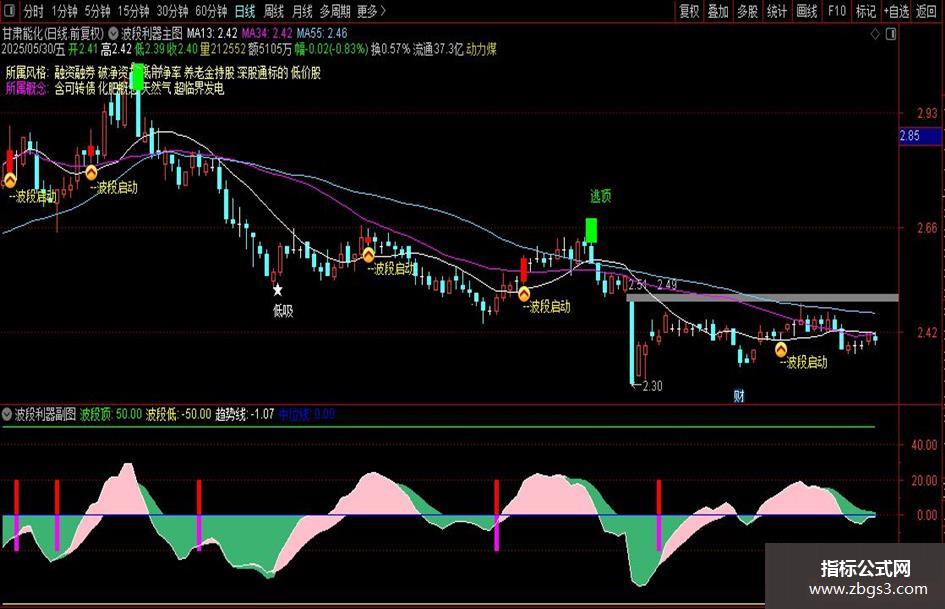945x609 pixels.
Task: Open the 波段利器副图 indicator dropdown circle
Action: [7, 414]
